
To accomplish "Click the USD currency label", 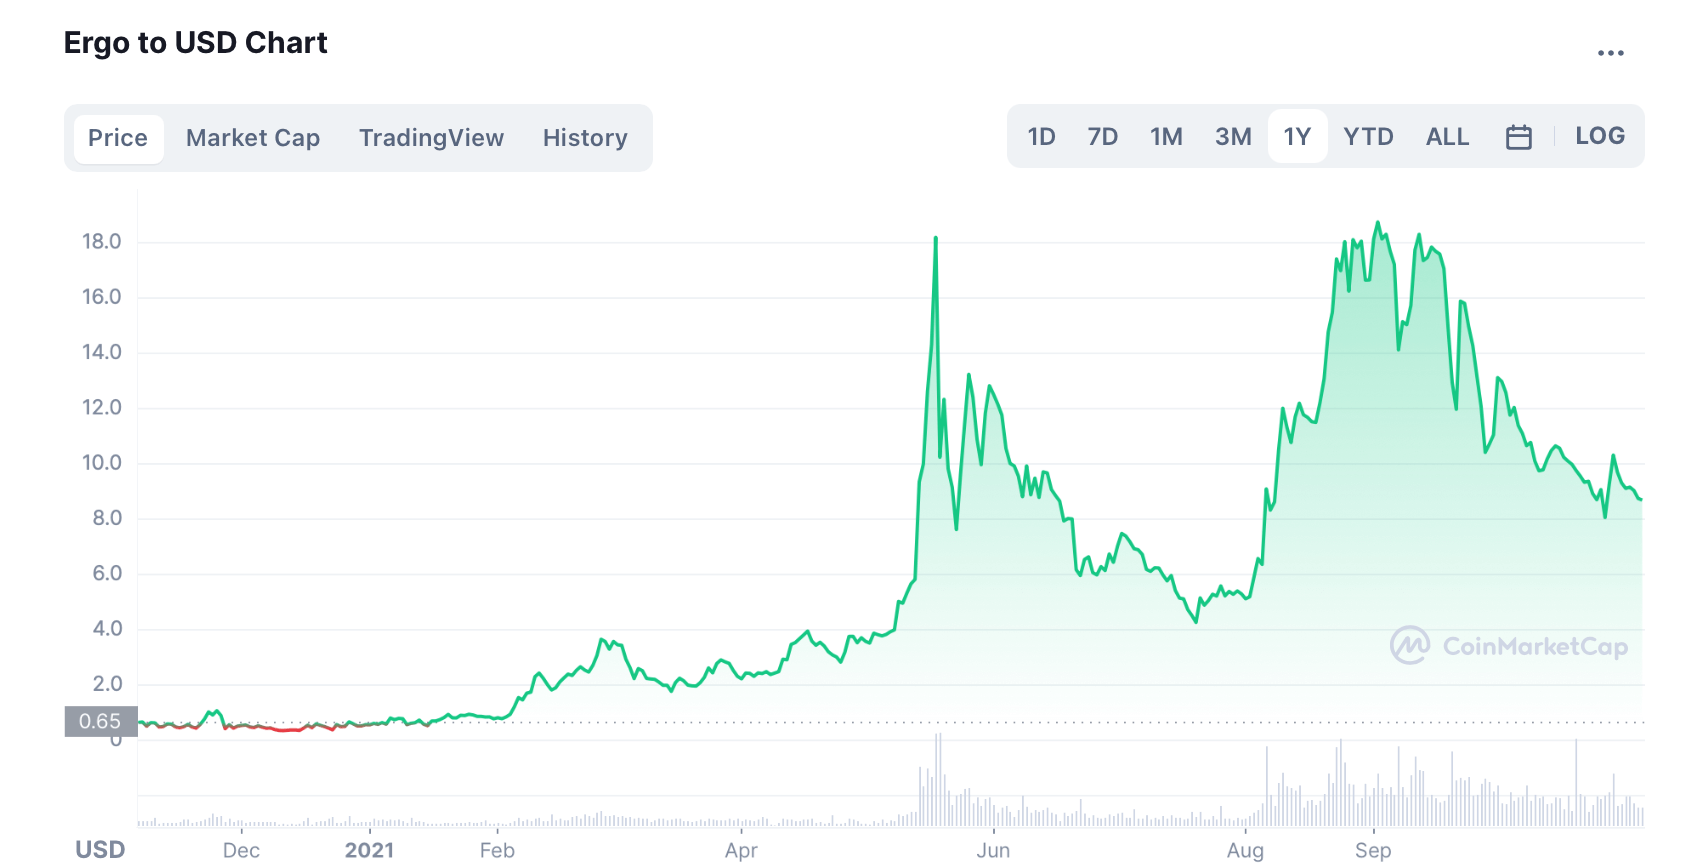I will [x=100, y=849].
